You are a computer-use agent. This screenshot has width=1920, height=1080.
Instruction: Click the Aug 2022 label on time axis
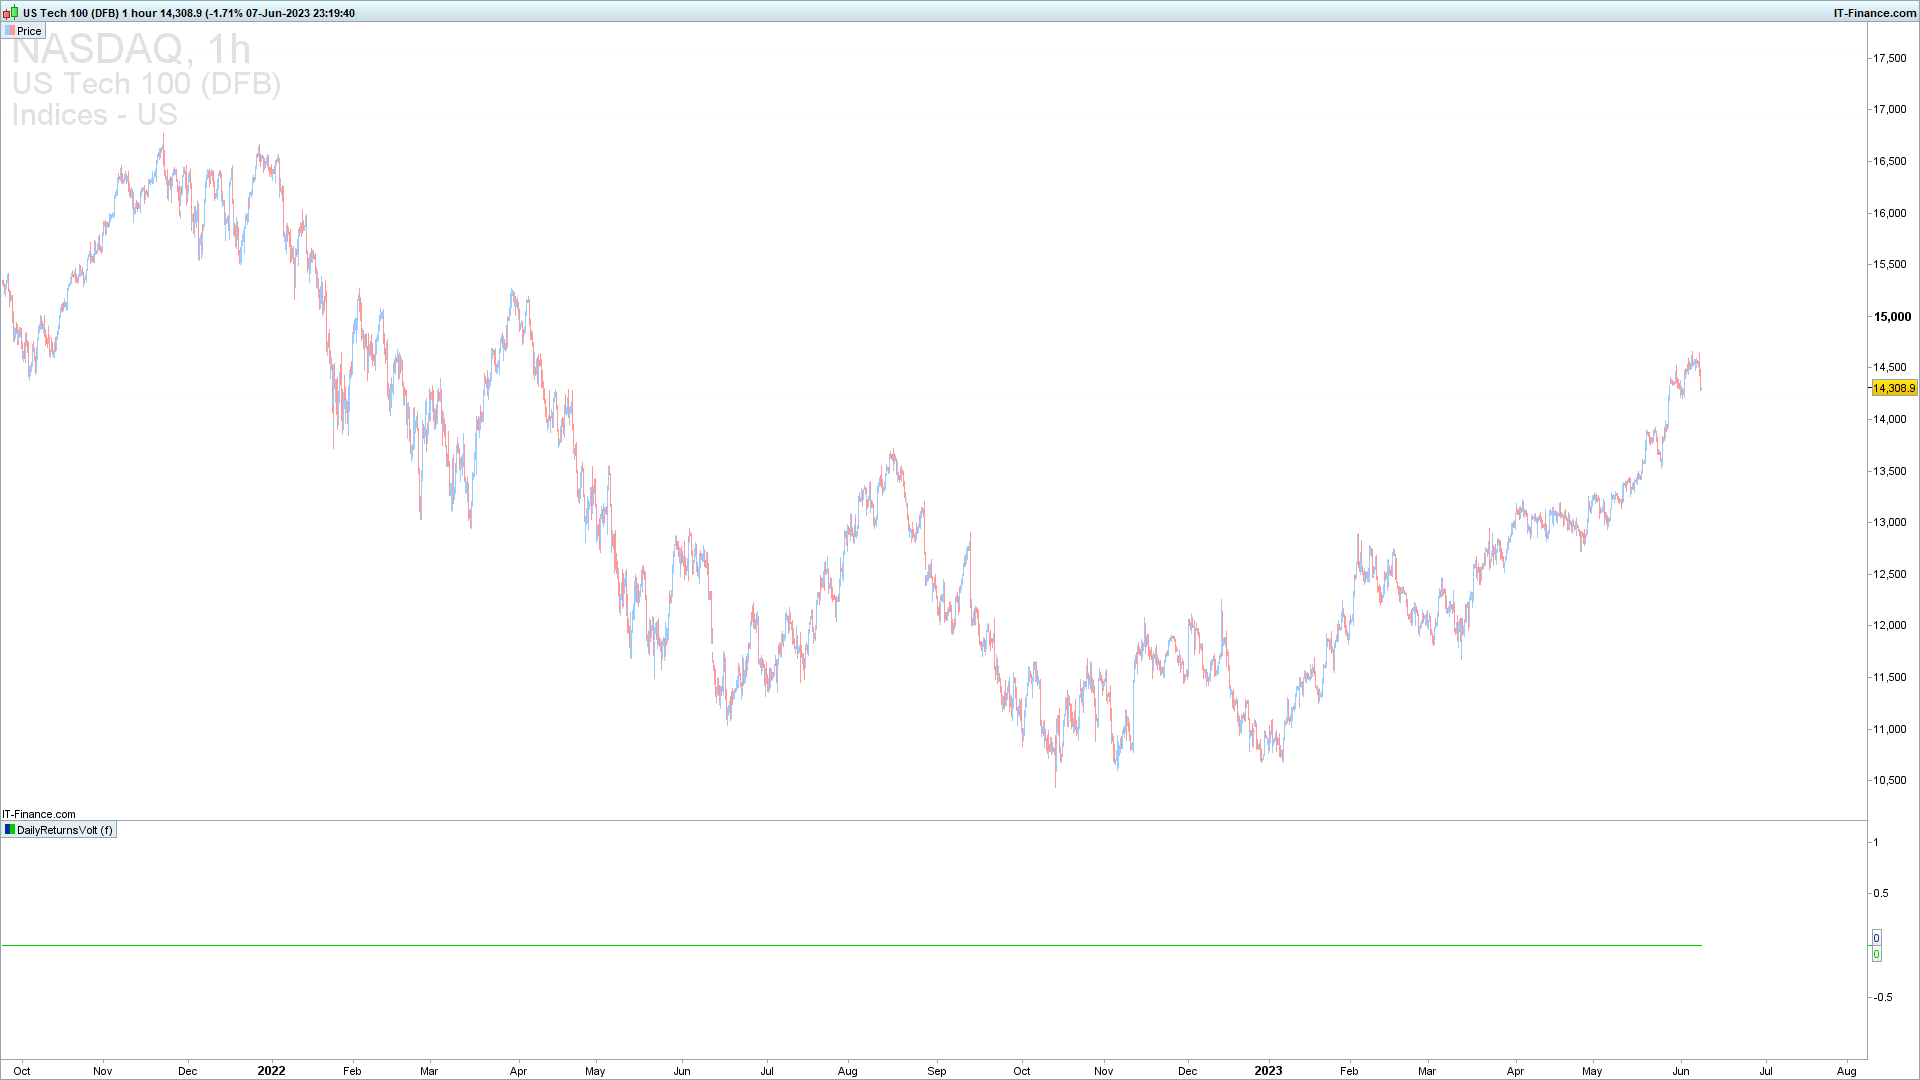(847, 1071)
